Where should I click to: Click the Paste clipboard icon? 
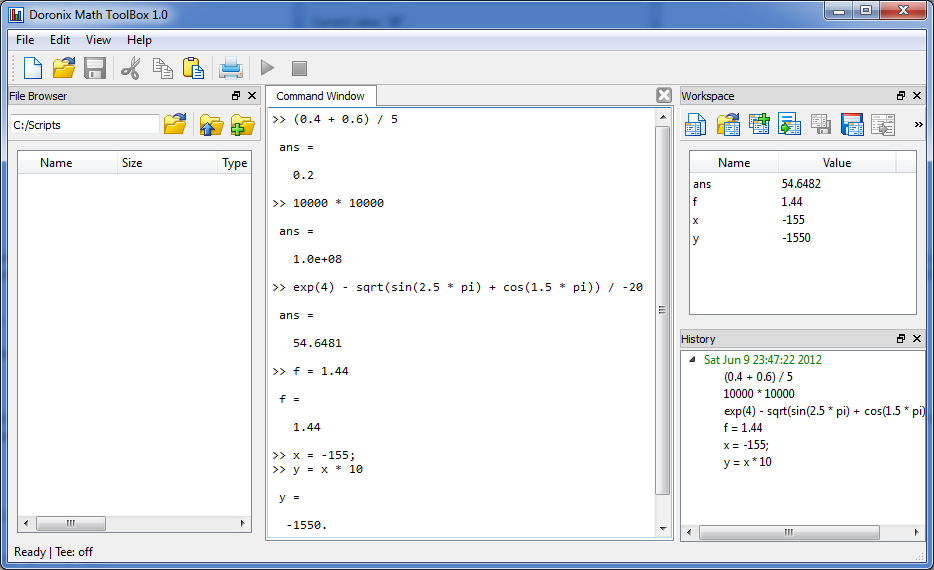coord(193,68)
